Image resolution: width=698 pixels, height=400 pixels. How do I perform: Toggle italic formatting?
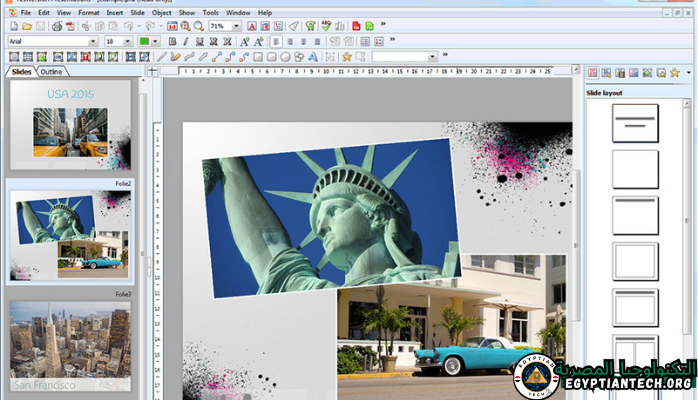(x=186, y=41)
